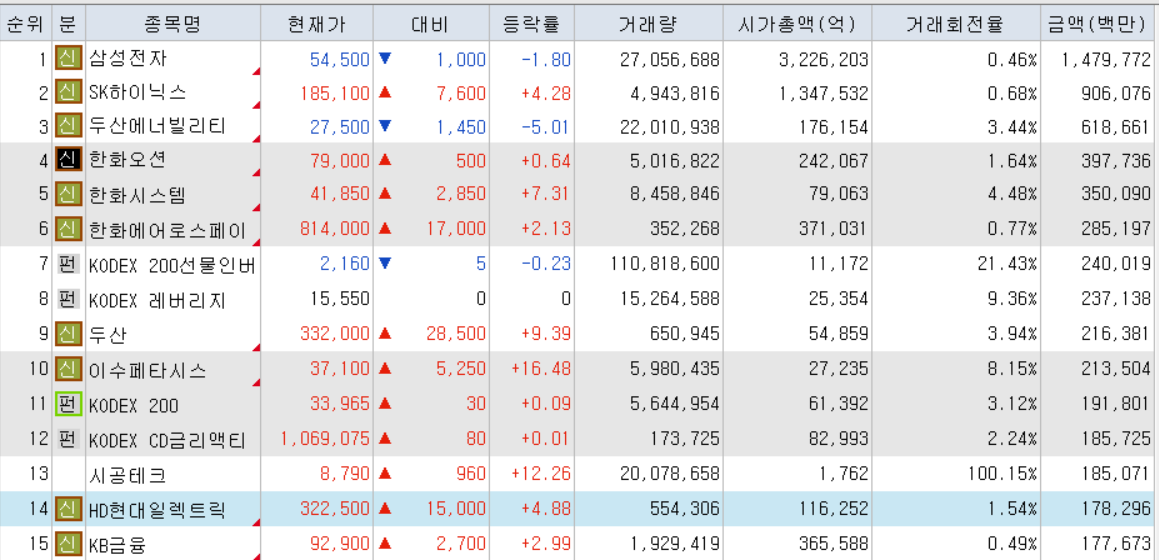
Task: Click the 펀 badge beside KODEX 레버리지
Action: (68, 299)
